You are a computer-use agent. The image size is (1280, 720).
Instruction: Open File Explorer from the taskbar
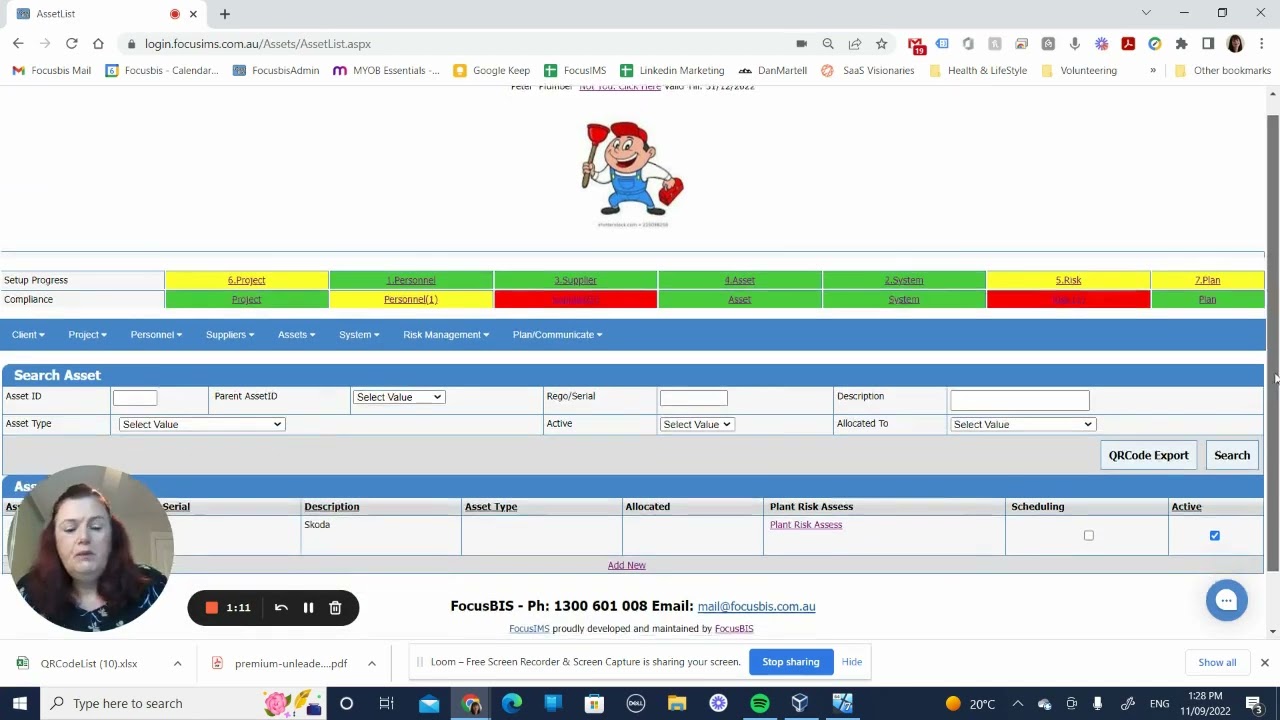677,703
